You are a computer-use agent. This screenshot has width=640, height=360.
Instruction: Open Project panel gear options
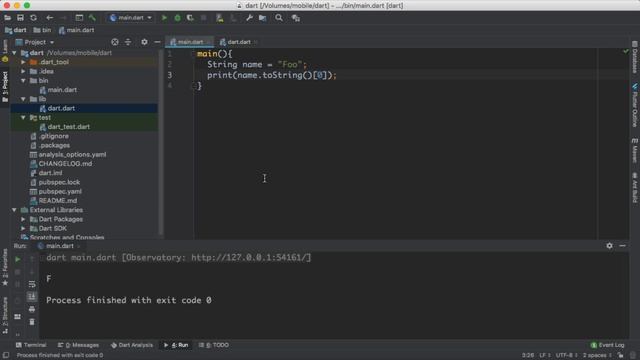click(x=144, y=42)
